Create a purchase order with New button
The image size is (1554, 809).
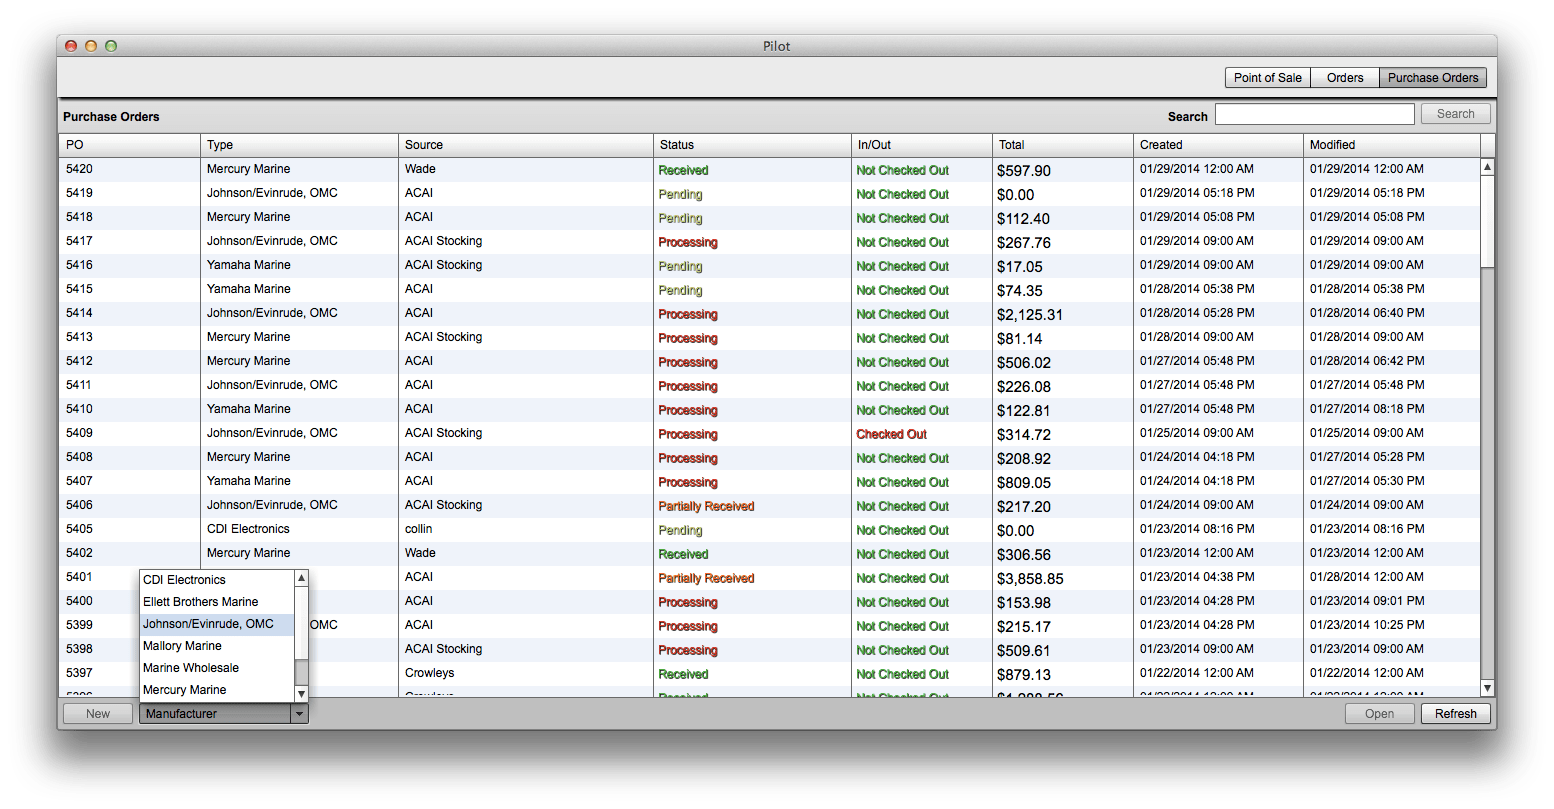[98, 714]
